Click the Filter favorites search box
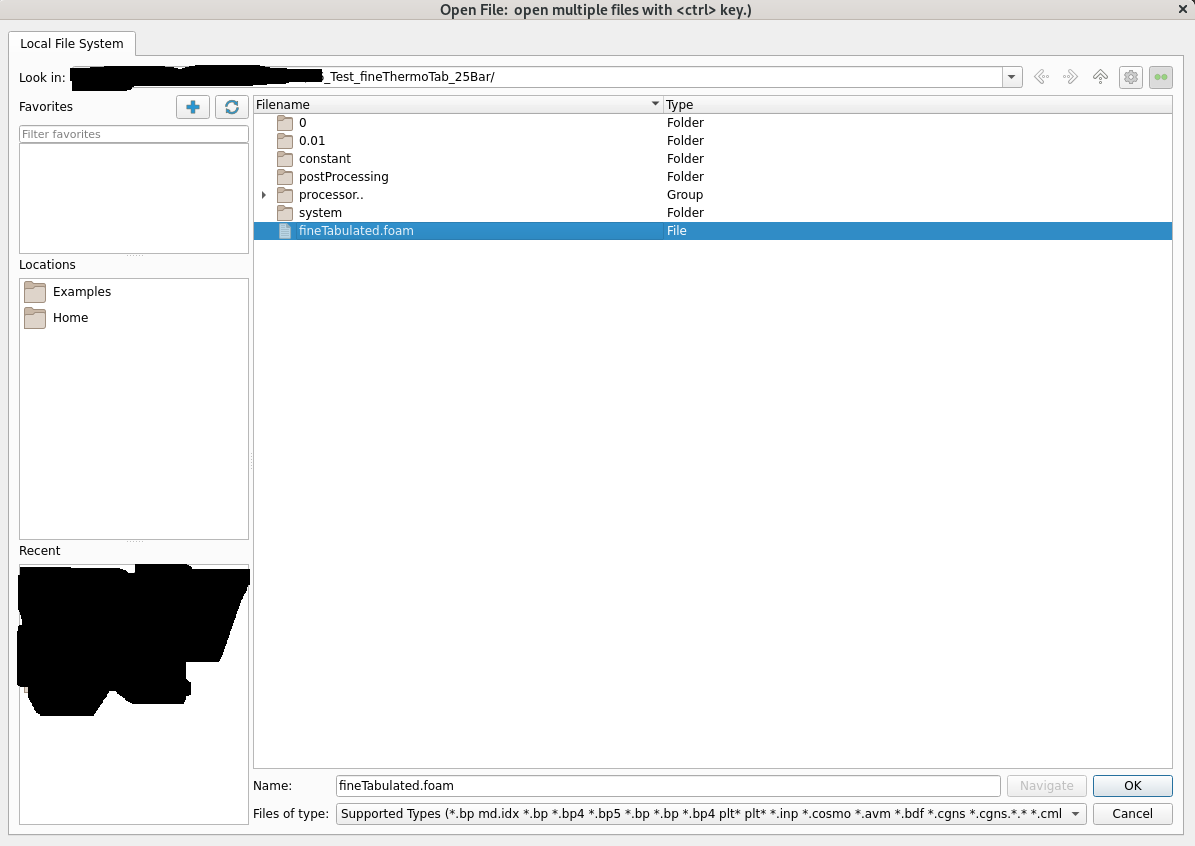 pos(133,134)
